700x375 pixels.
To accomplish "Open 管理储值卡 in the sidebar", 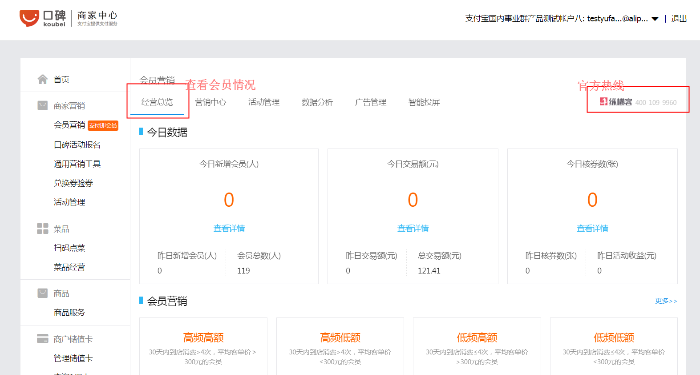I will coord(73,358).
